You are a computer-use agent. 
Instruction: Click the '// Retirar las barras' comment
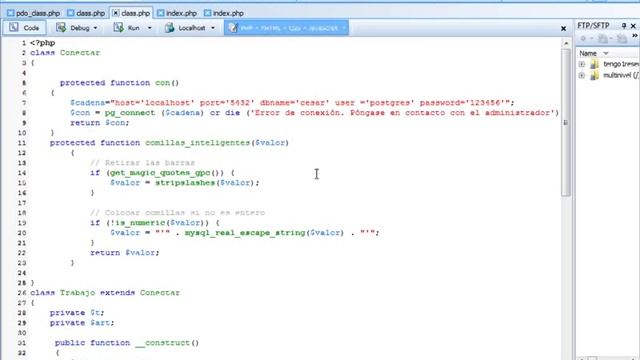click(142, 163)
